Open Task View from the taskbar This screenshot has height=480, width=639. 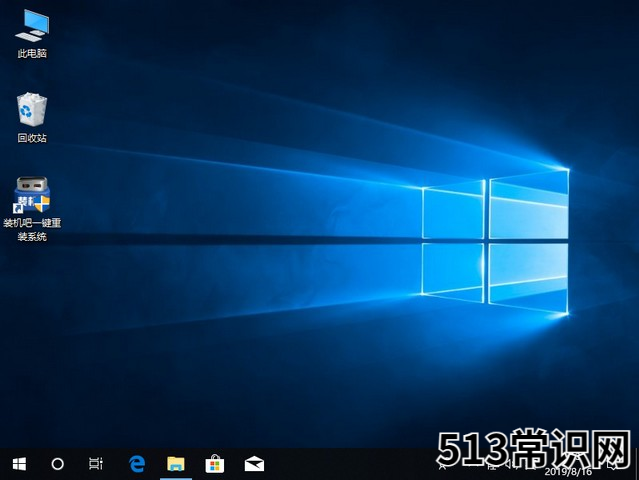coord(96,464)
